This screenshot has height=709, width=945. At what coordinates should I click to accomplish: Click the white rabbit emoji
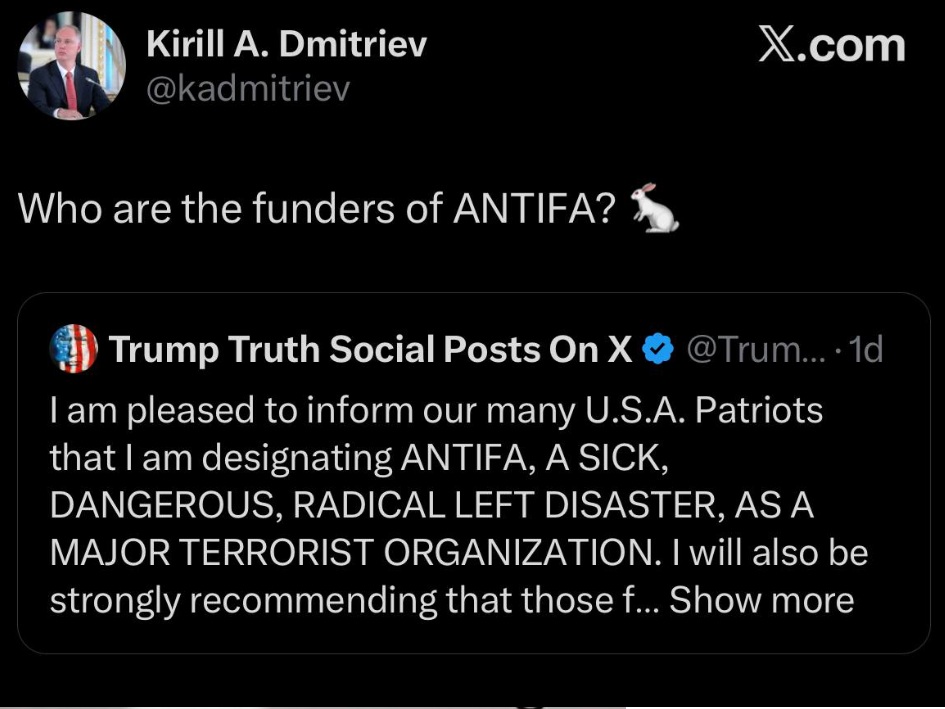coord(655,208)
